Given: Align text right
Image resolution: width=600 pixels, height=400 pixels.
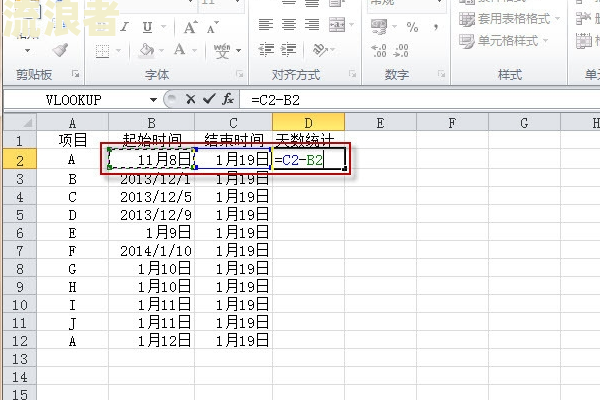Looking at the screenshot, I should tap(312, 25).
